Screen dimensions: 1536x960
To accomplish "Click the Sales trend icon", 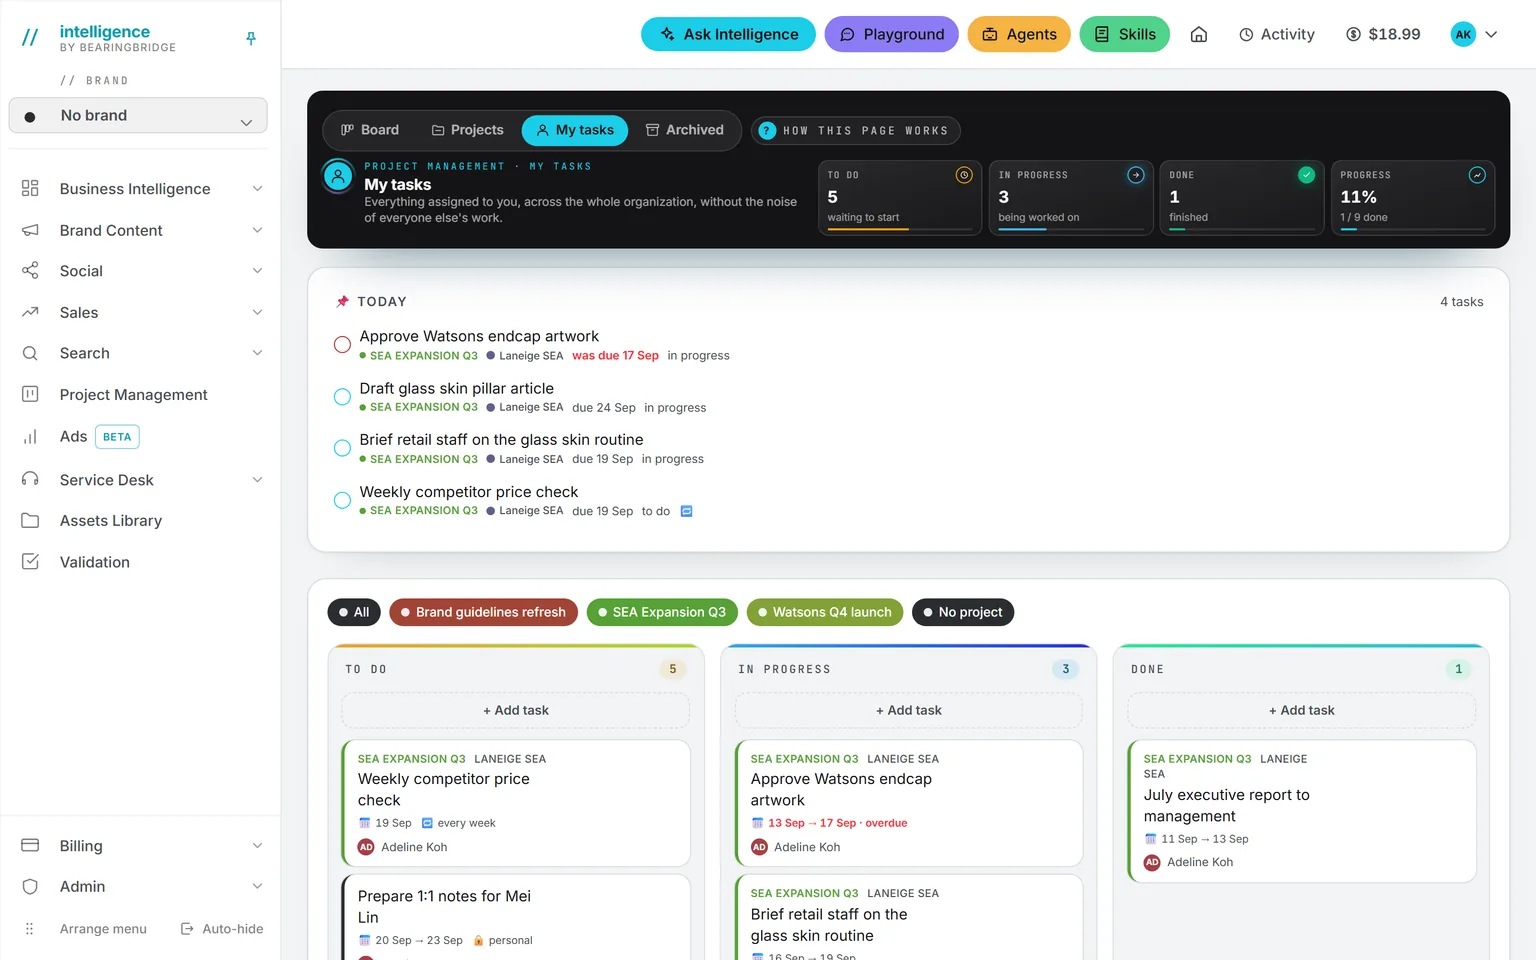I will click(x=30, y=312).
